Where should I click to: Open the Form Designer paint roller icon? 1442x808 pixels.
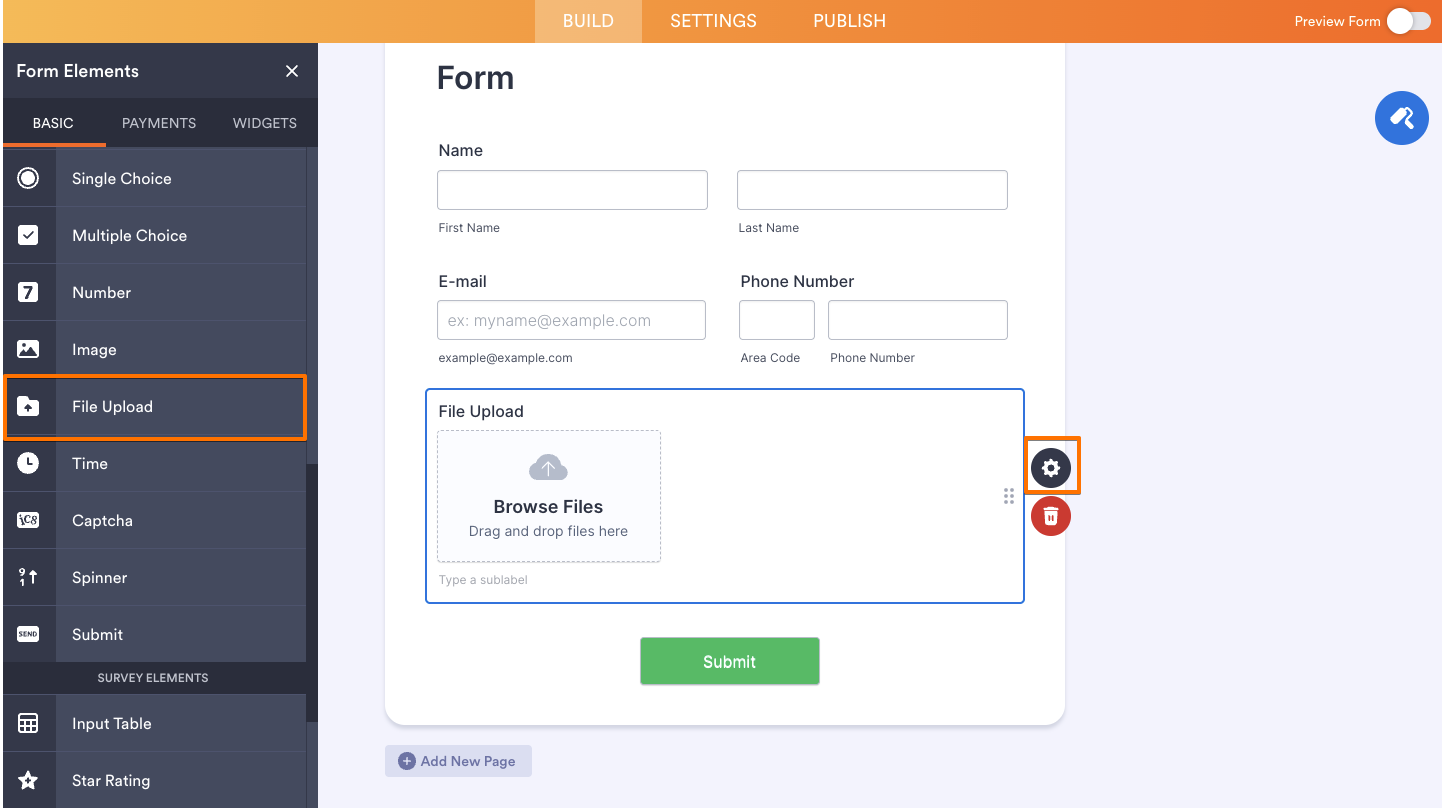click(x=1402, y=118)
